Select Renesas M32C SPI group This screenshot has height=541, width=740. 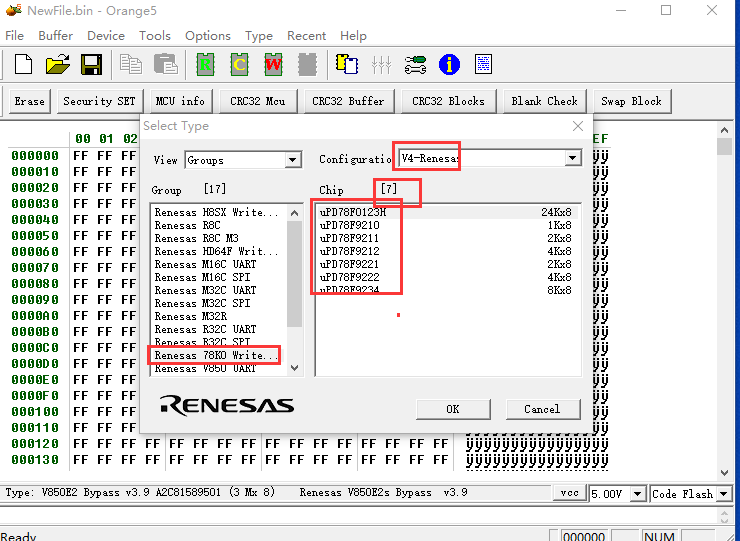pos(219,303)
